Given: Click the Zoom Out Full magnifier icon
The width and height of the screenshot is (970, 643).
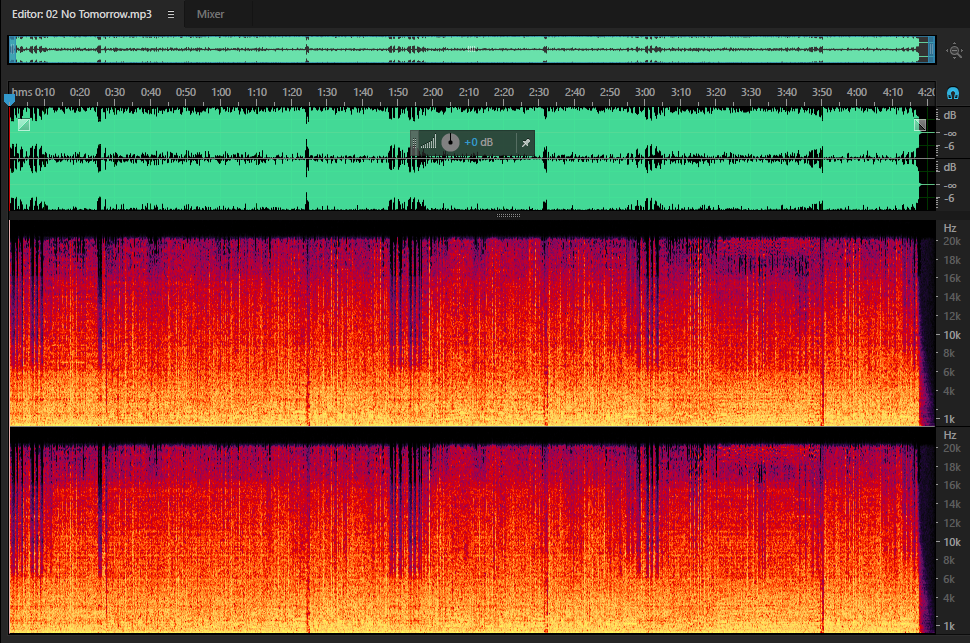Looking at the screenshot, I should pos(955,51).
